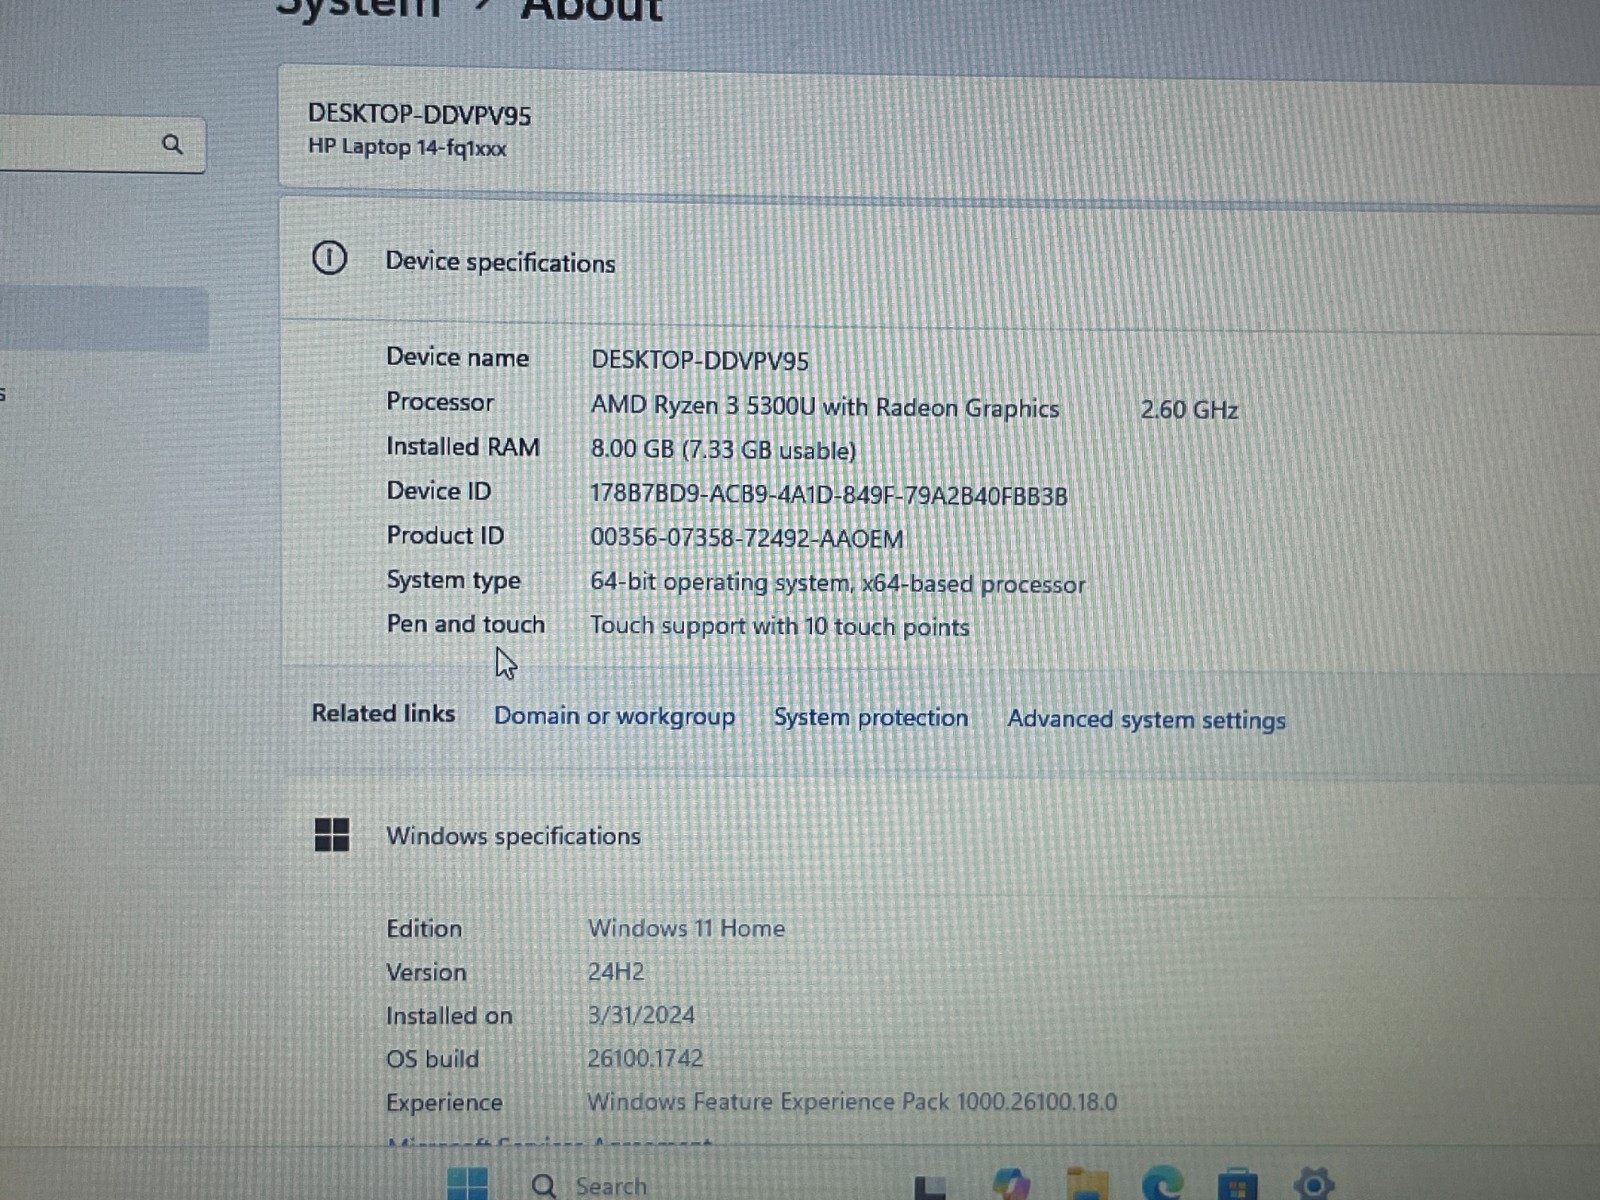
Task: Launch Copilot from the taskbar
Action: (1011, 1185)
